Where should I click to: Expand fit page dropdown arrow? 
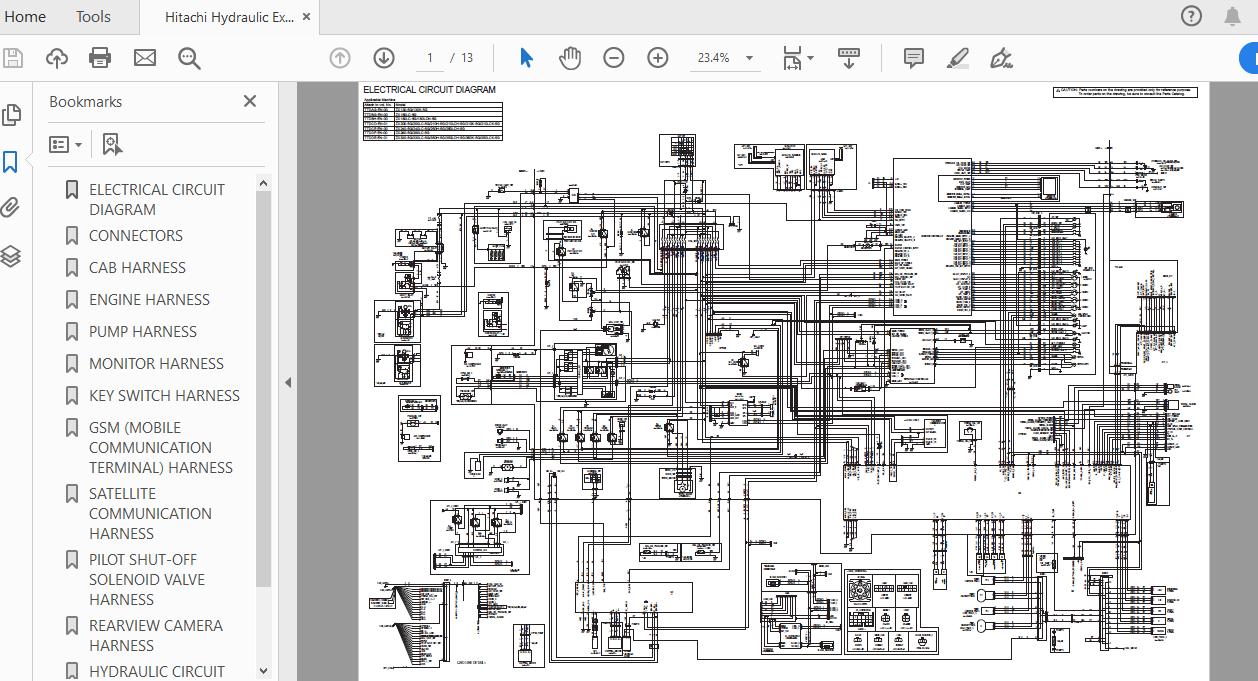pos(810,58)
